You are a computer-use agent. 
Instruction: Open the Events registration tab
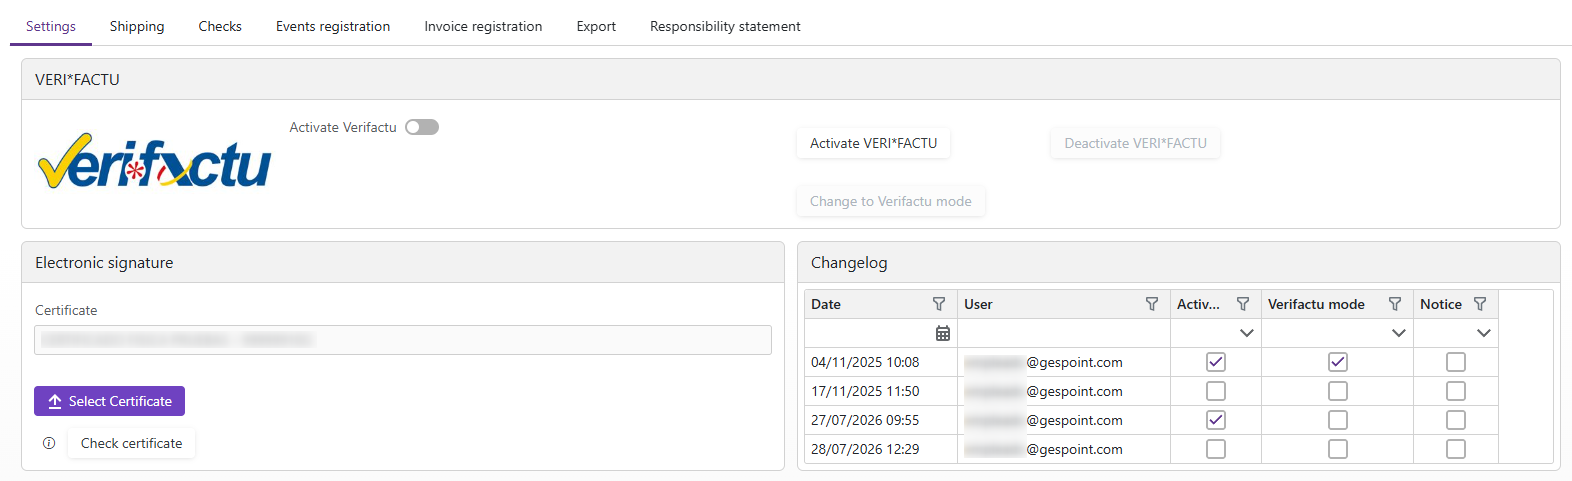[333, 26]
